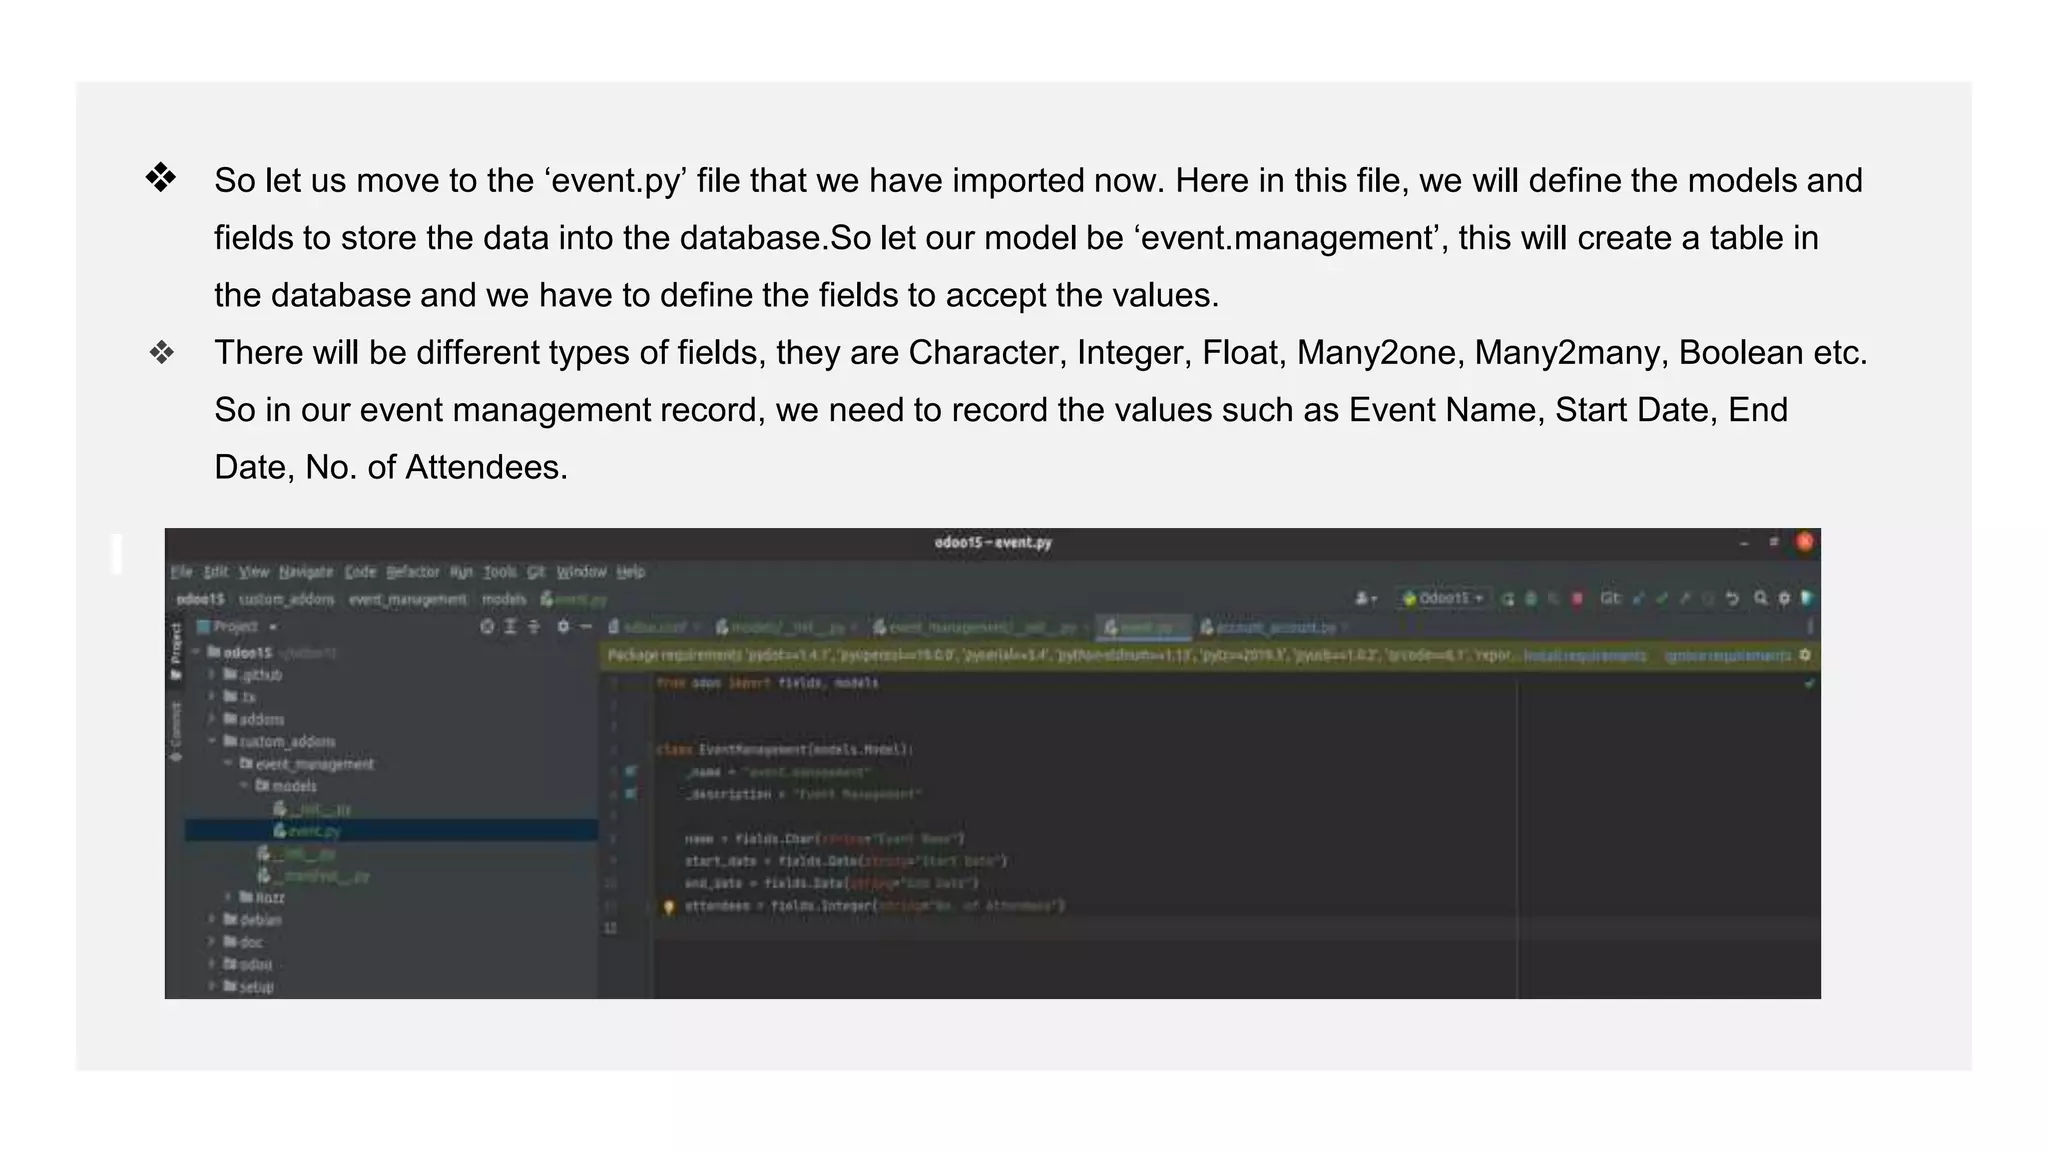The image size is (2048, 1152).
Task: Open IDE settings gear in the toolbar
Action: pyautogui.click(x=1784, y=598)
